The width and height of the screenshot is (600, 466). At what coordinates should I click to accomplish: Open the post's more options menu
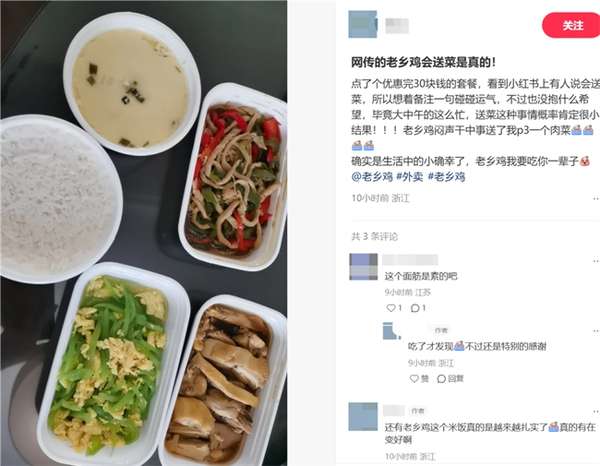pyautogui.click(x=596, y=199)
